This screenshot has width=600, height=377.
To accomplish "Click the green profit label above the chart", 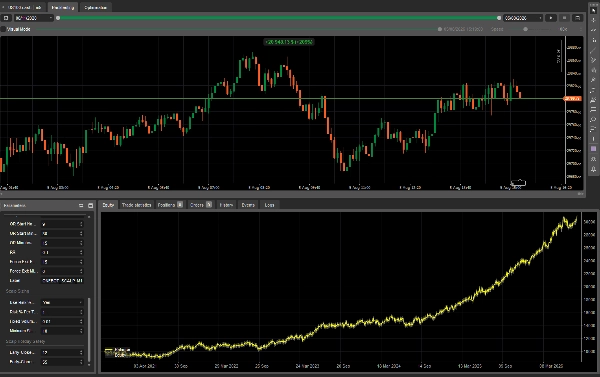I will point(289,42).
